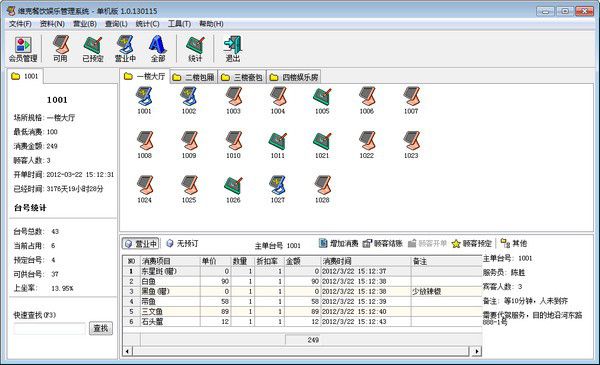Select table 1009 icon
Screen dimensions: 600x365
189,145
